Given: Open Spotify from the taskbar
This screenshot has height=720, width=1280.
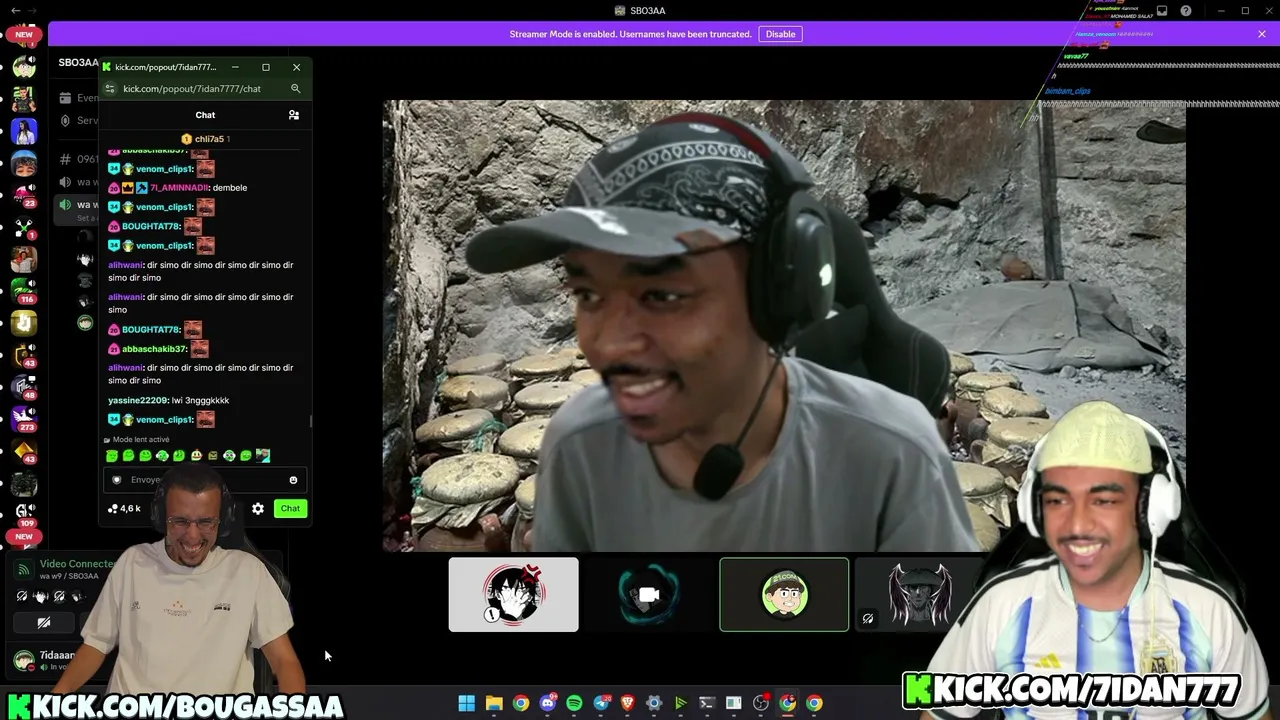Looking at the screenshot, I should (x=574, y=703).
